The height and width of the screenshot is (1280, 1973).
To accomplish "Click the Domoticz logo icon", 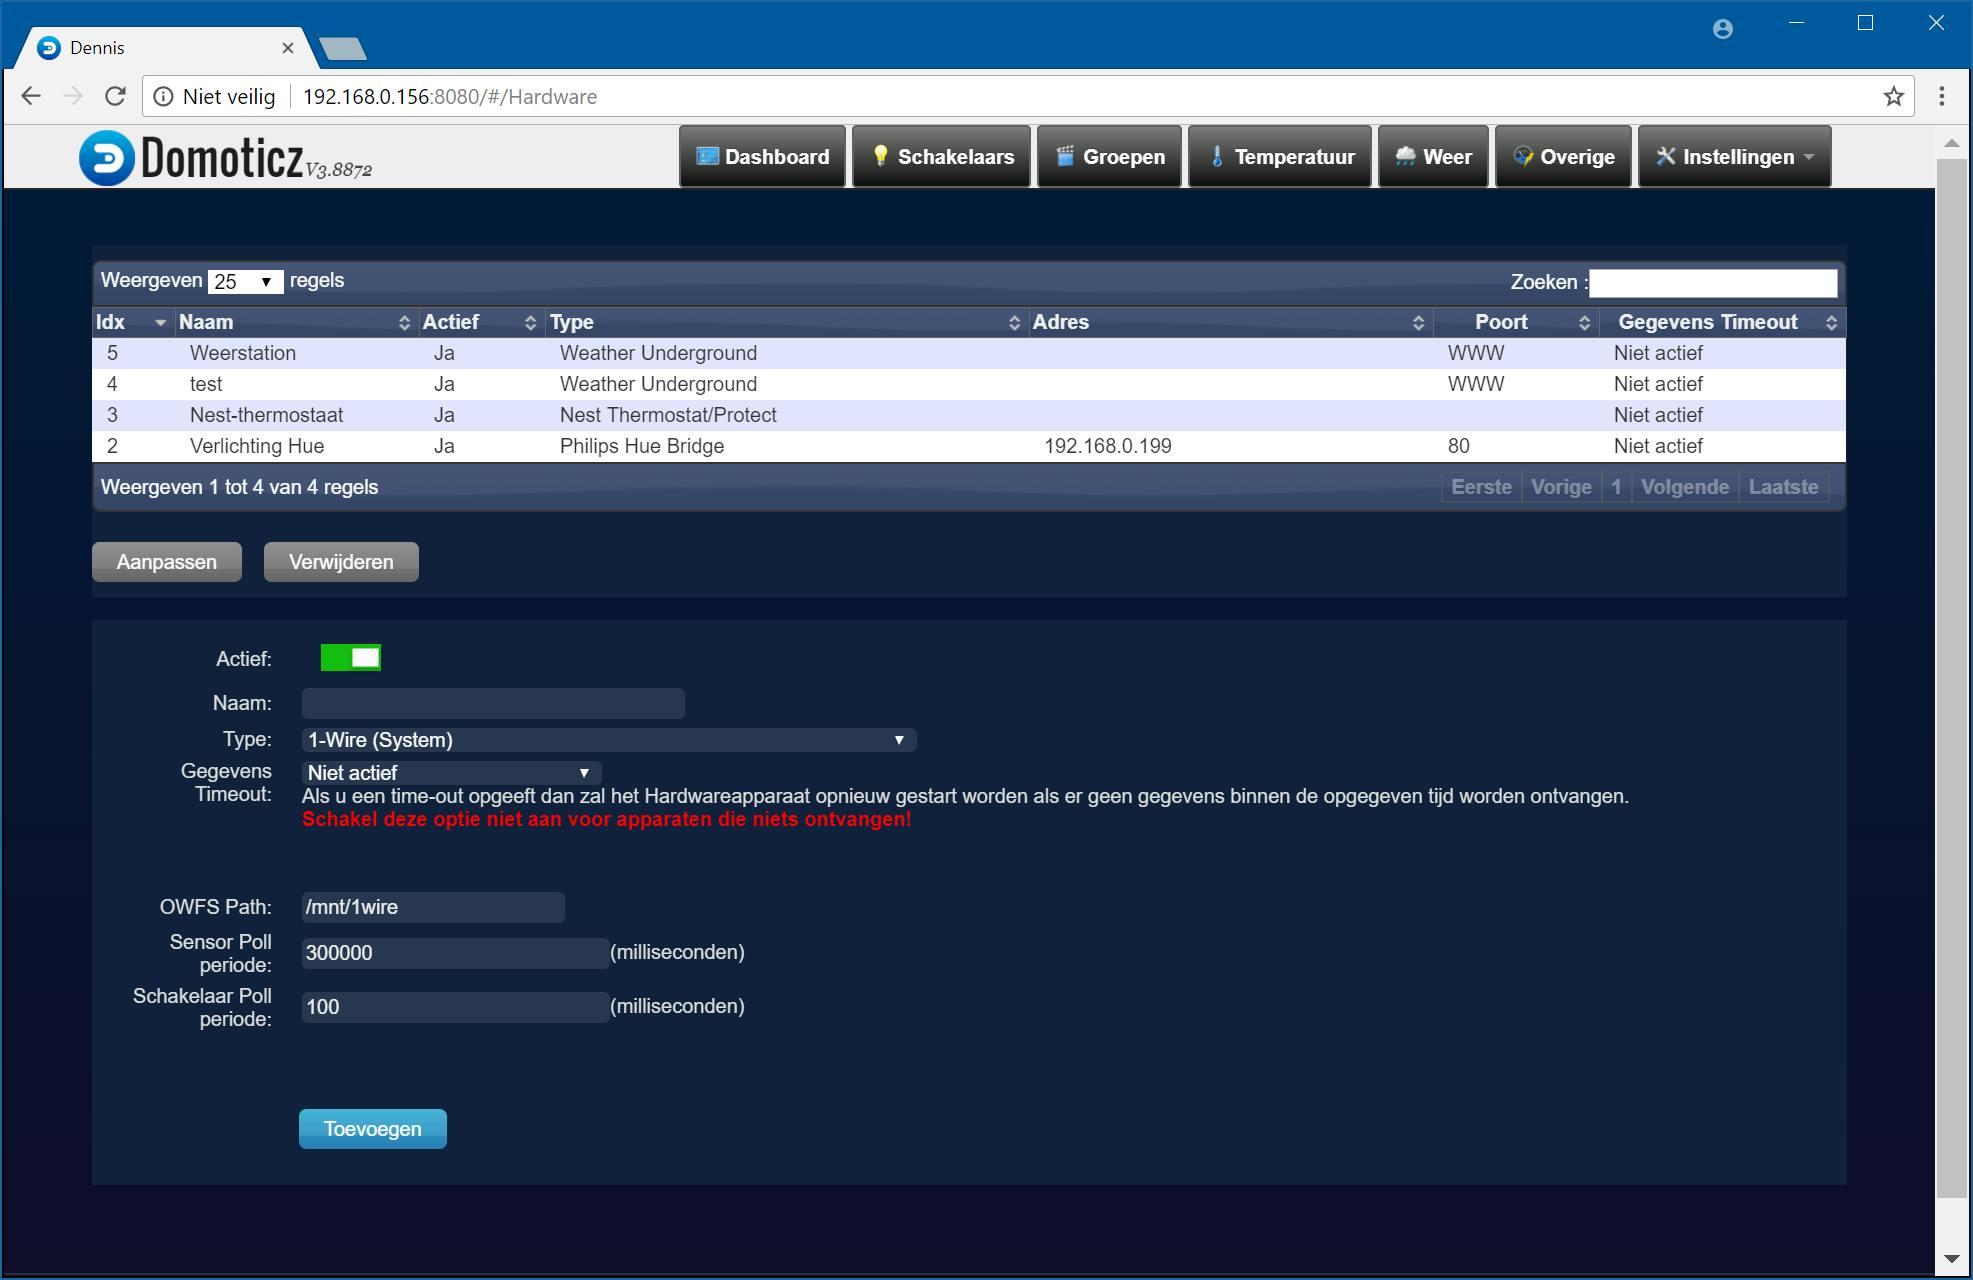I will [x=106, y=158].
